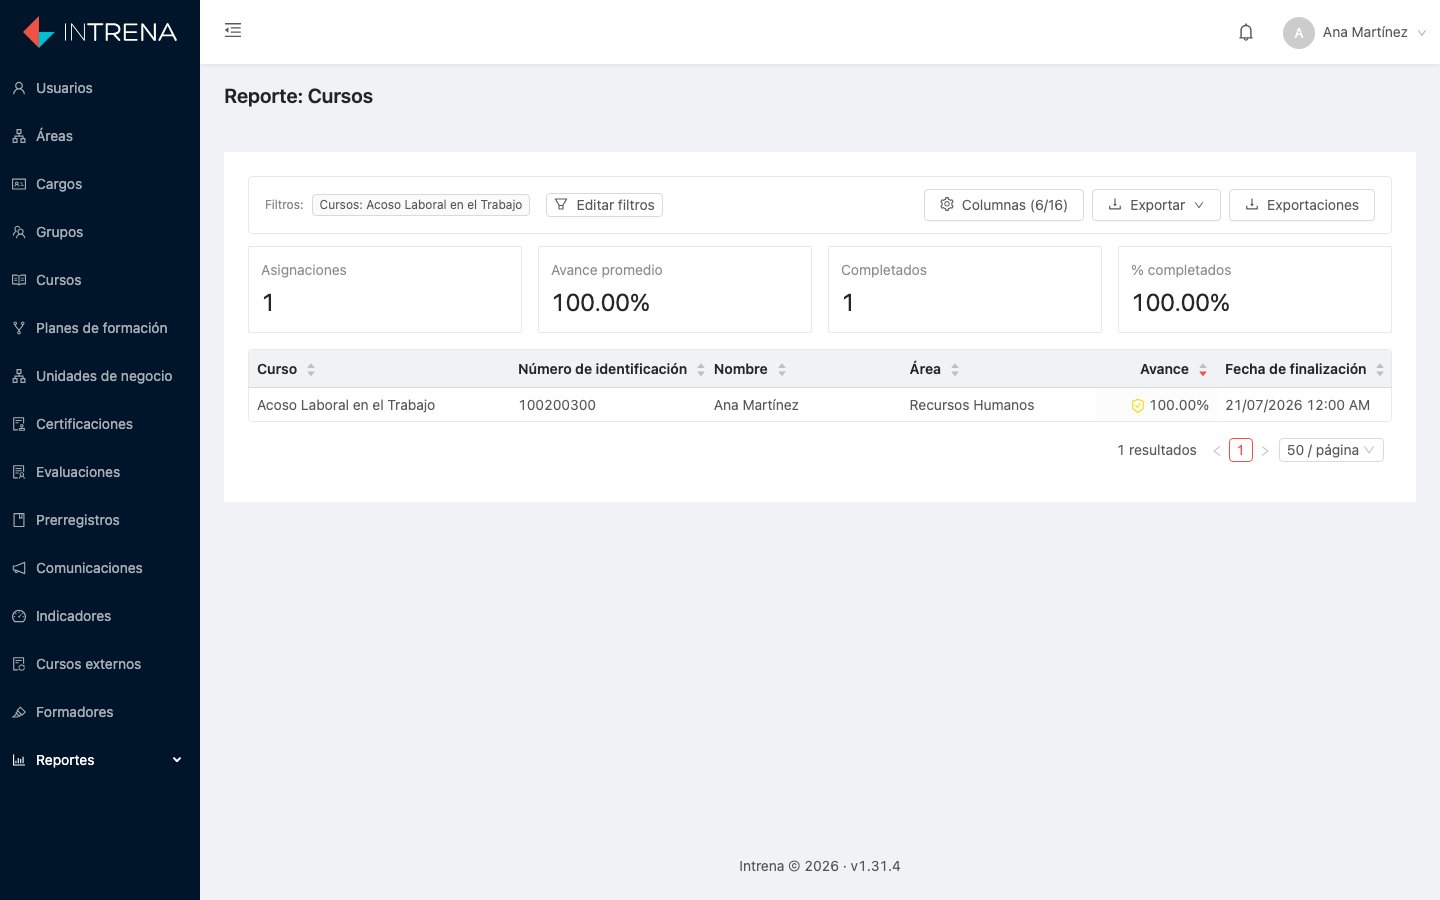Viewport: 1440px width, 900px height.
Task: Click the Comunicaciones megaphone icon
Action: pos(19,568)
